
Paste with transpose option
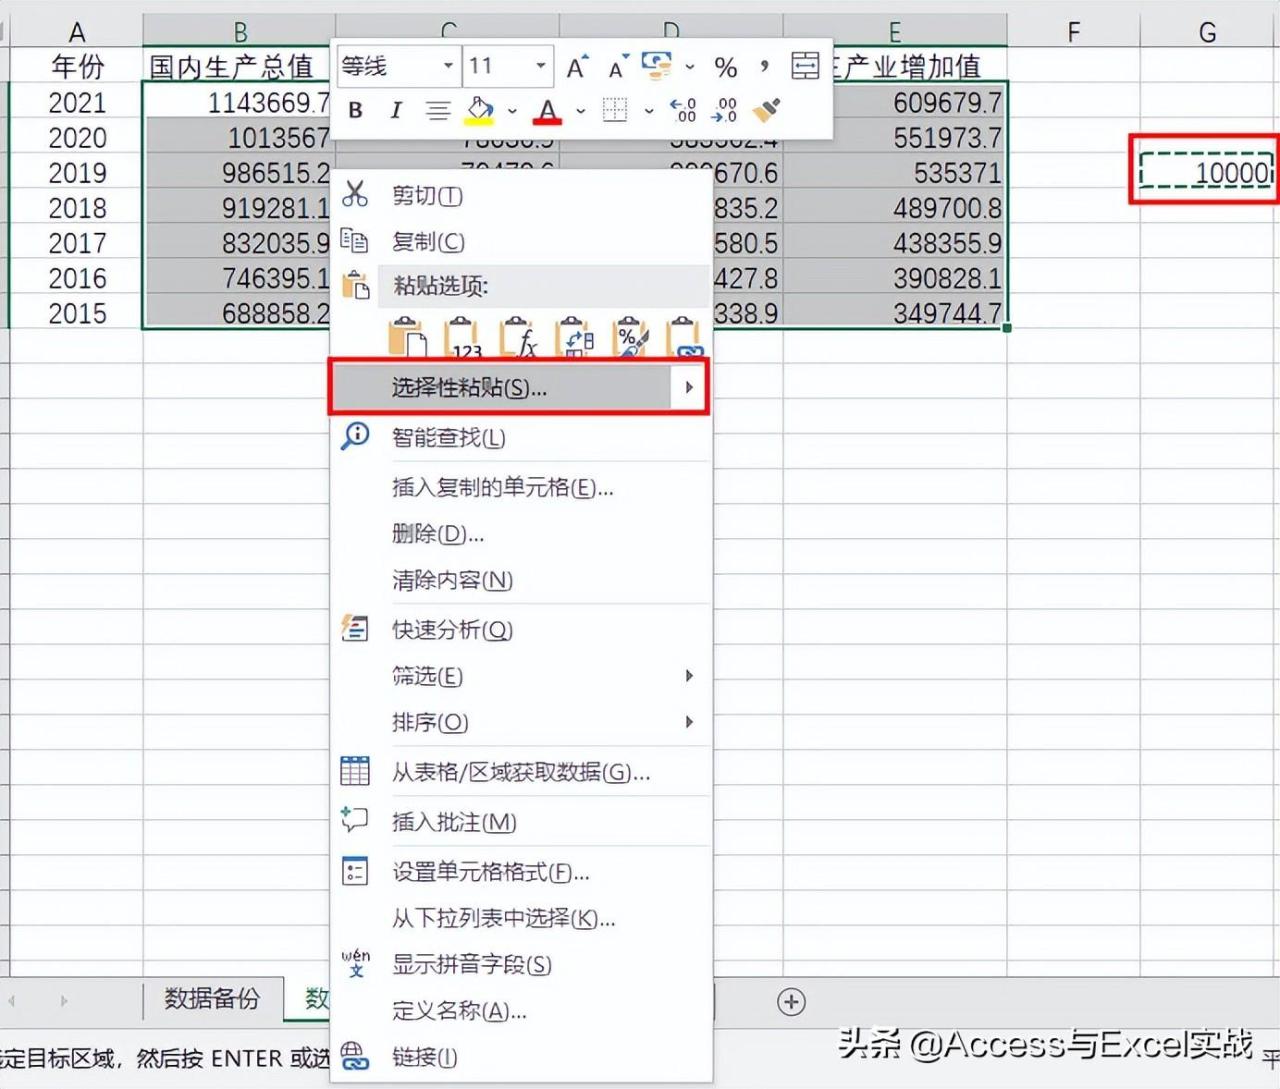(x=575, y=338)
